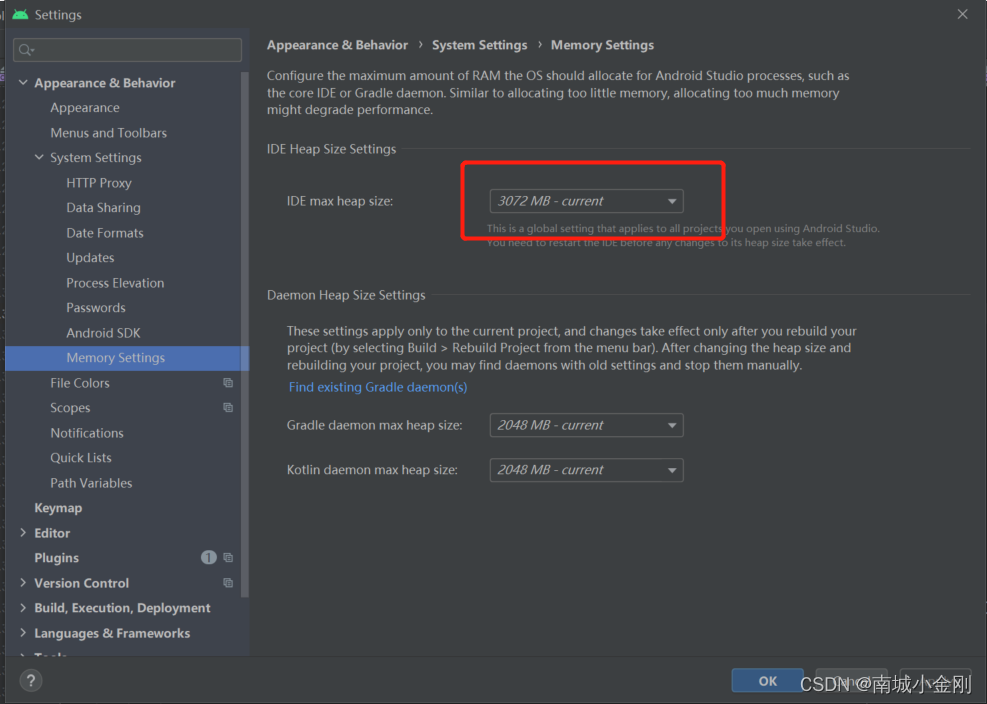This screenshot has height=704, width=987.
Task: Select Scopes in the sidebar
Action: pos(70,408)
